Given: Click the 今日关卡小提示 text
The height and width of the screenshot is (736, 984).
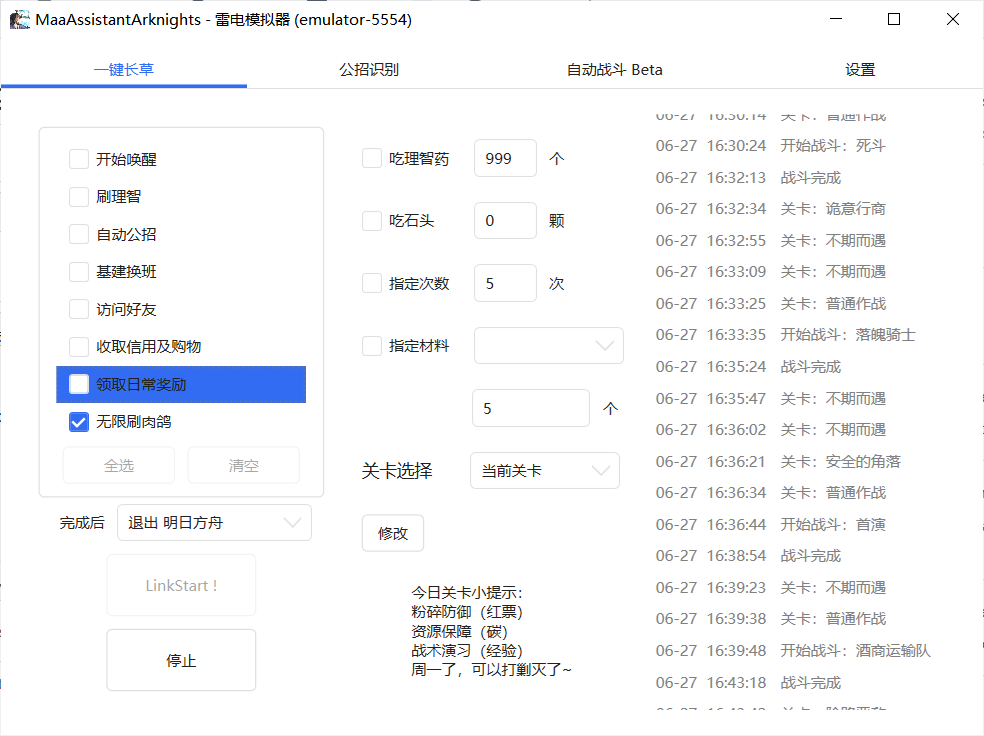Looking at the screenshot, I should point(467,592).
